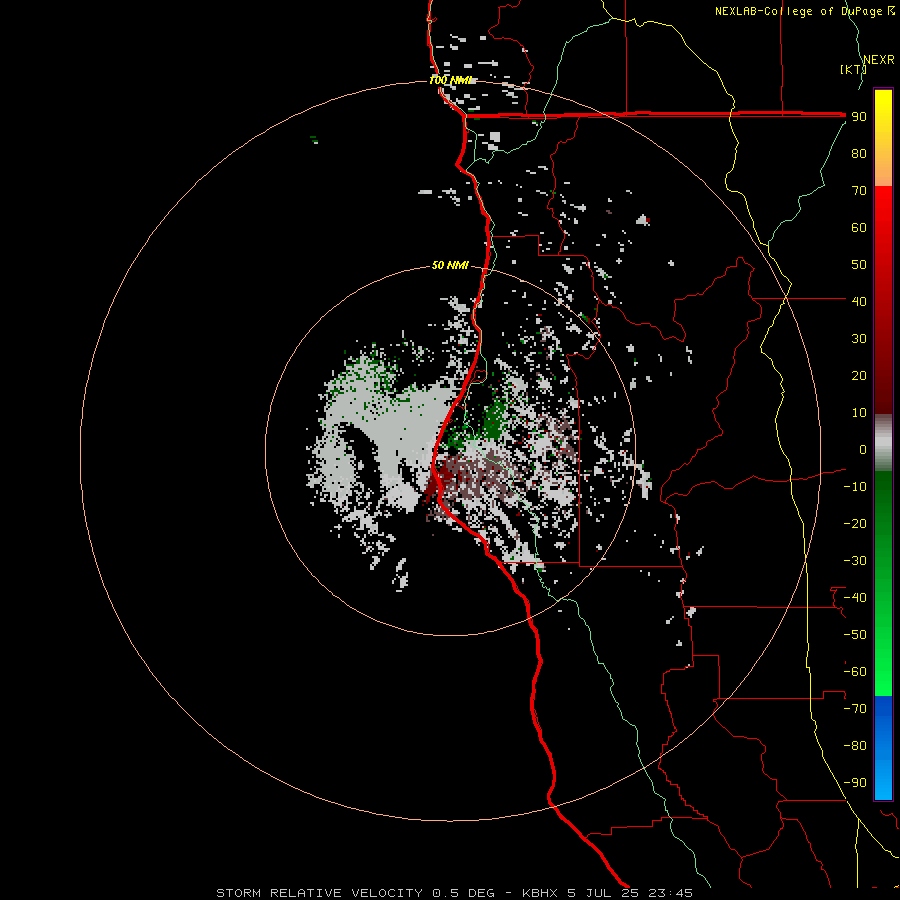Screen dimensions: 900x900
Task: Click the 40 value on the velocity scale
Action: [x=859, y=301]
